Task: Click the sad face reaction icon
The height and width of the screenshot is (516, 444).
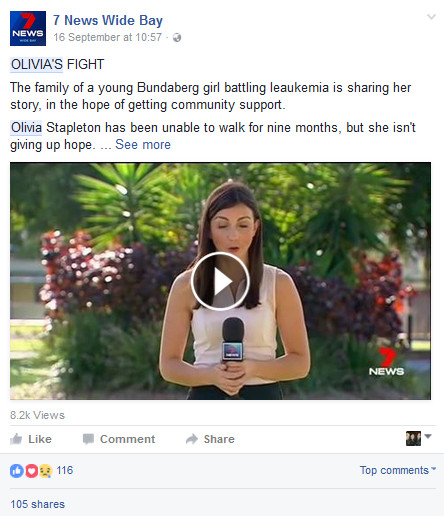Action: pyautogui.click(x=46, y=471)
